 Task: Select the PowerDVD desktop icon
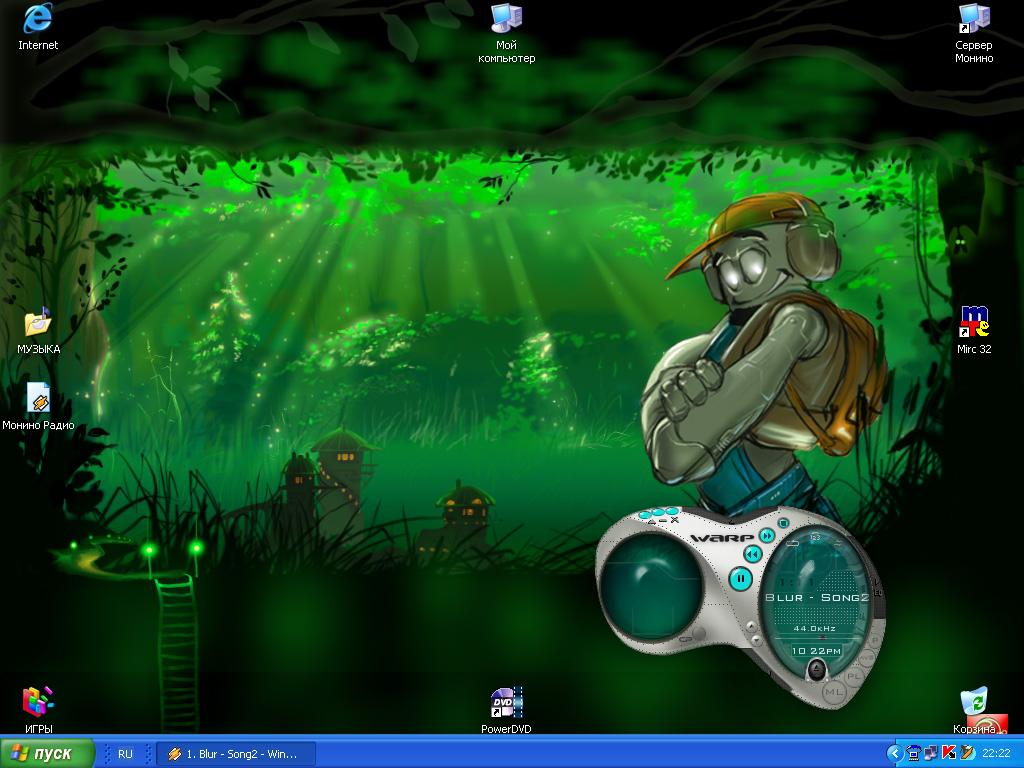pyautogui.click(x=506, y=710)
